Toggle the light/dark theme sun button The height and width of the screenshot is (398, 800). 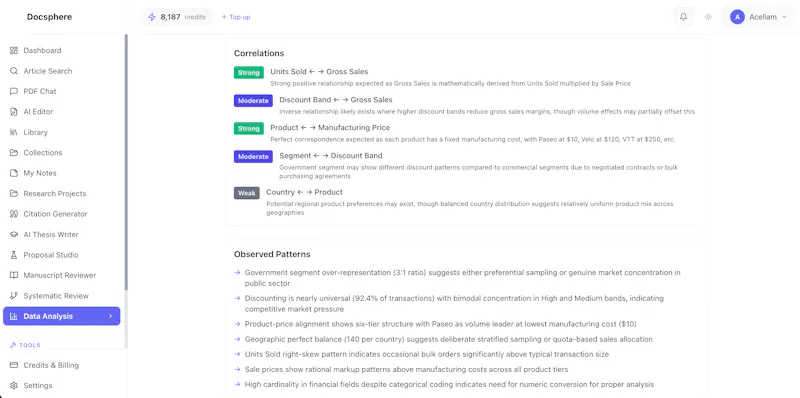(708, 17)
